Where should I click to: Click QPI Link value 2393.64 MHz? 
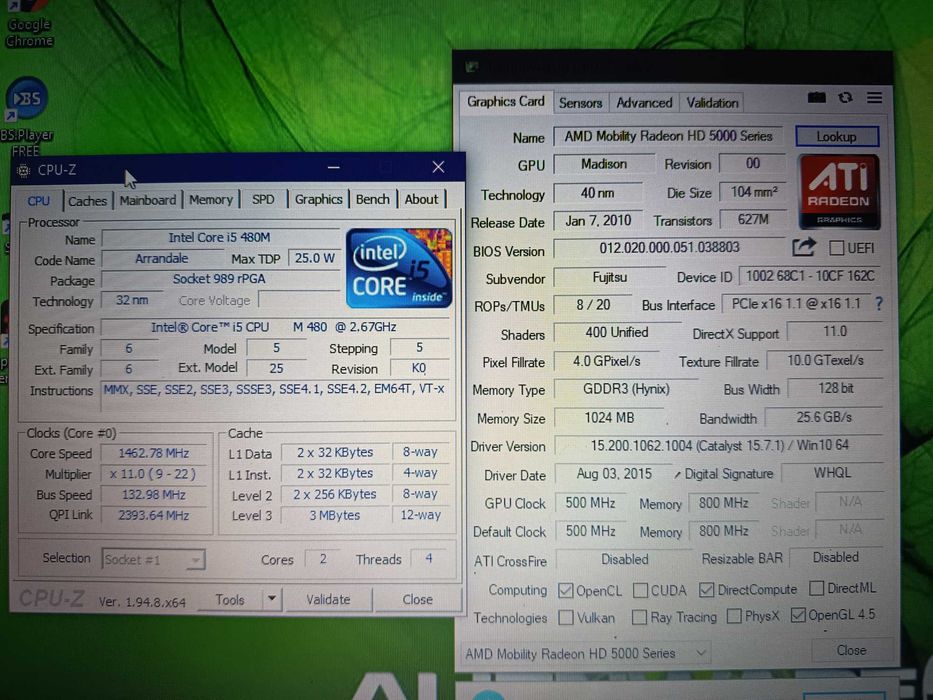coord(154,515)
